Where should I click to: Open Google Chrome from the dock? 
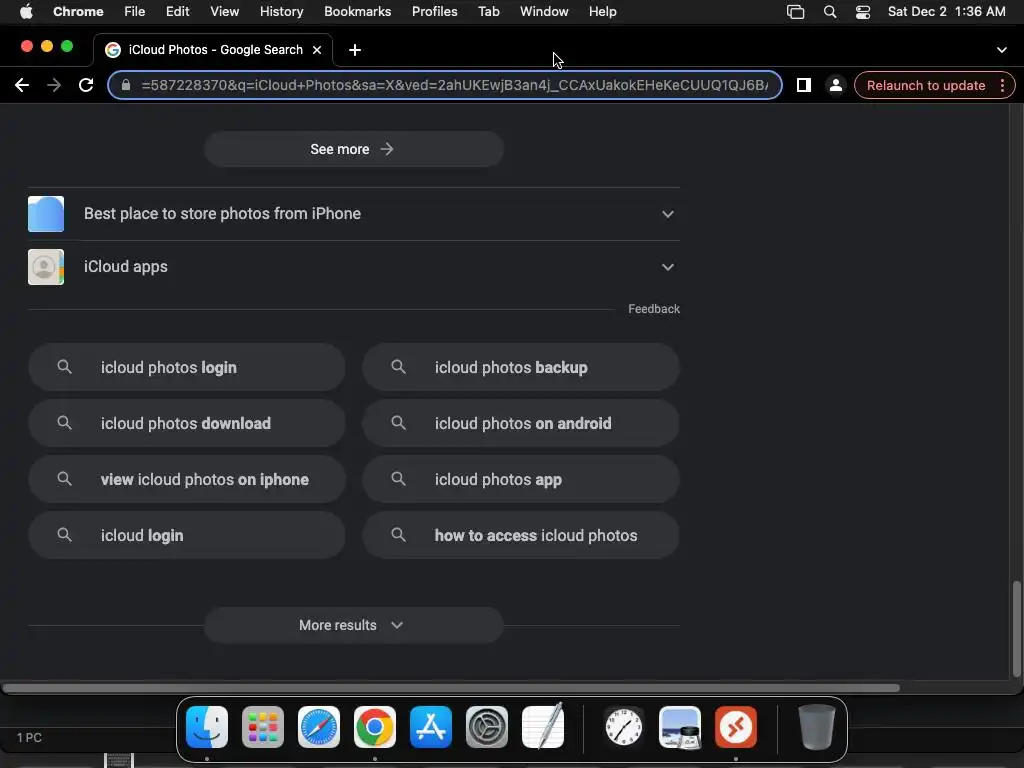(x=375, y=727)
